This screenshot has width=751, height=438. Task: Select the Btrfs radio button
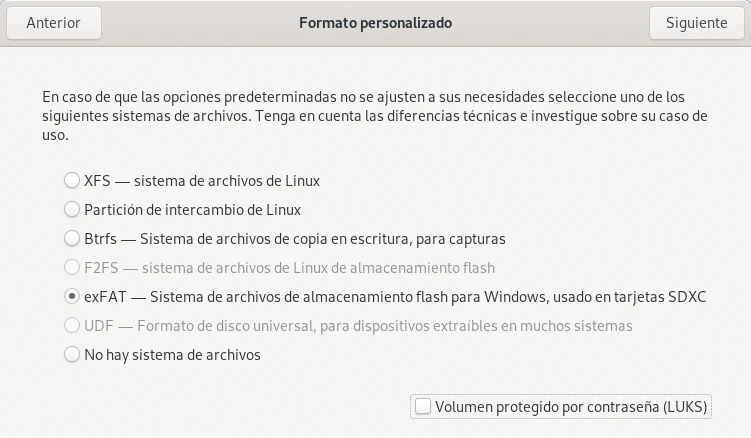click(71, 239)
